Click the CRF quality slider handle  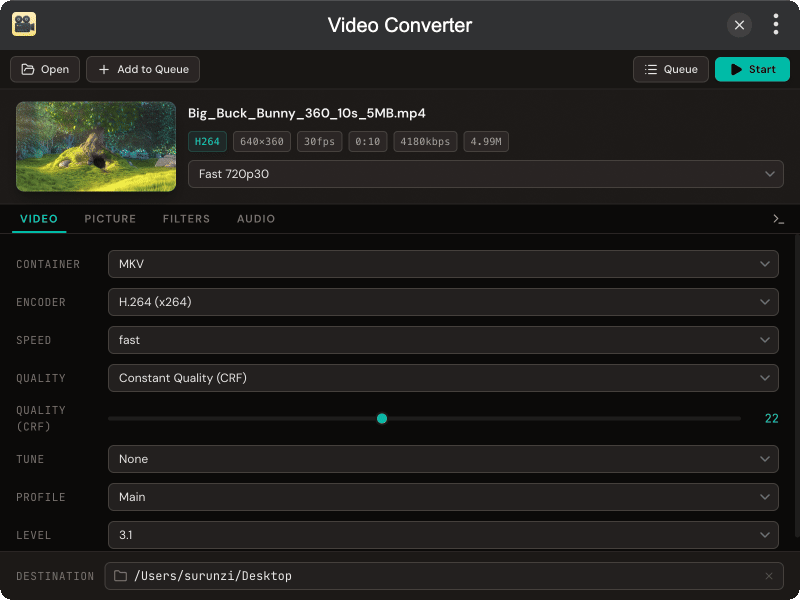(x=382, y=419)
